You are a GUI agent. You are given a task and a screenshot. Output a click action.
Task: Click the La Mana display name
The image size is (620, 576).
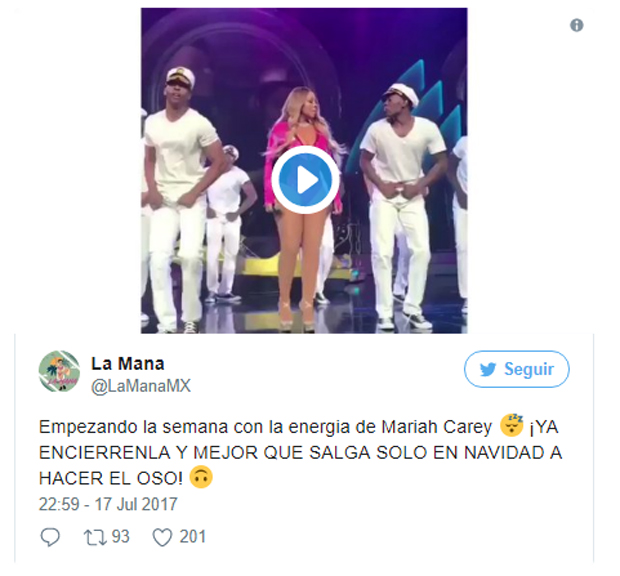pyautogui.click(x=128, y=363)
